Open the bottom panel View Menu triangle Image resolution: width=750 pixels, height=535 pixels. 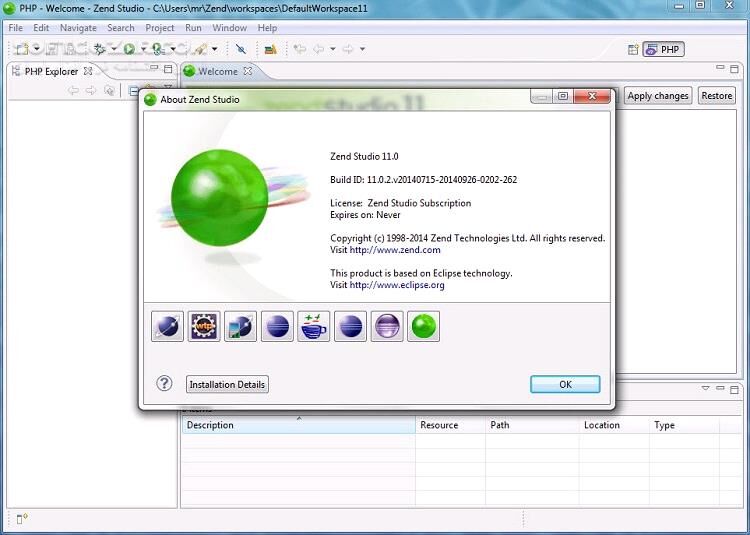706,388
